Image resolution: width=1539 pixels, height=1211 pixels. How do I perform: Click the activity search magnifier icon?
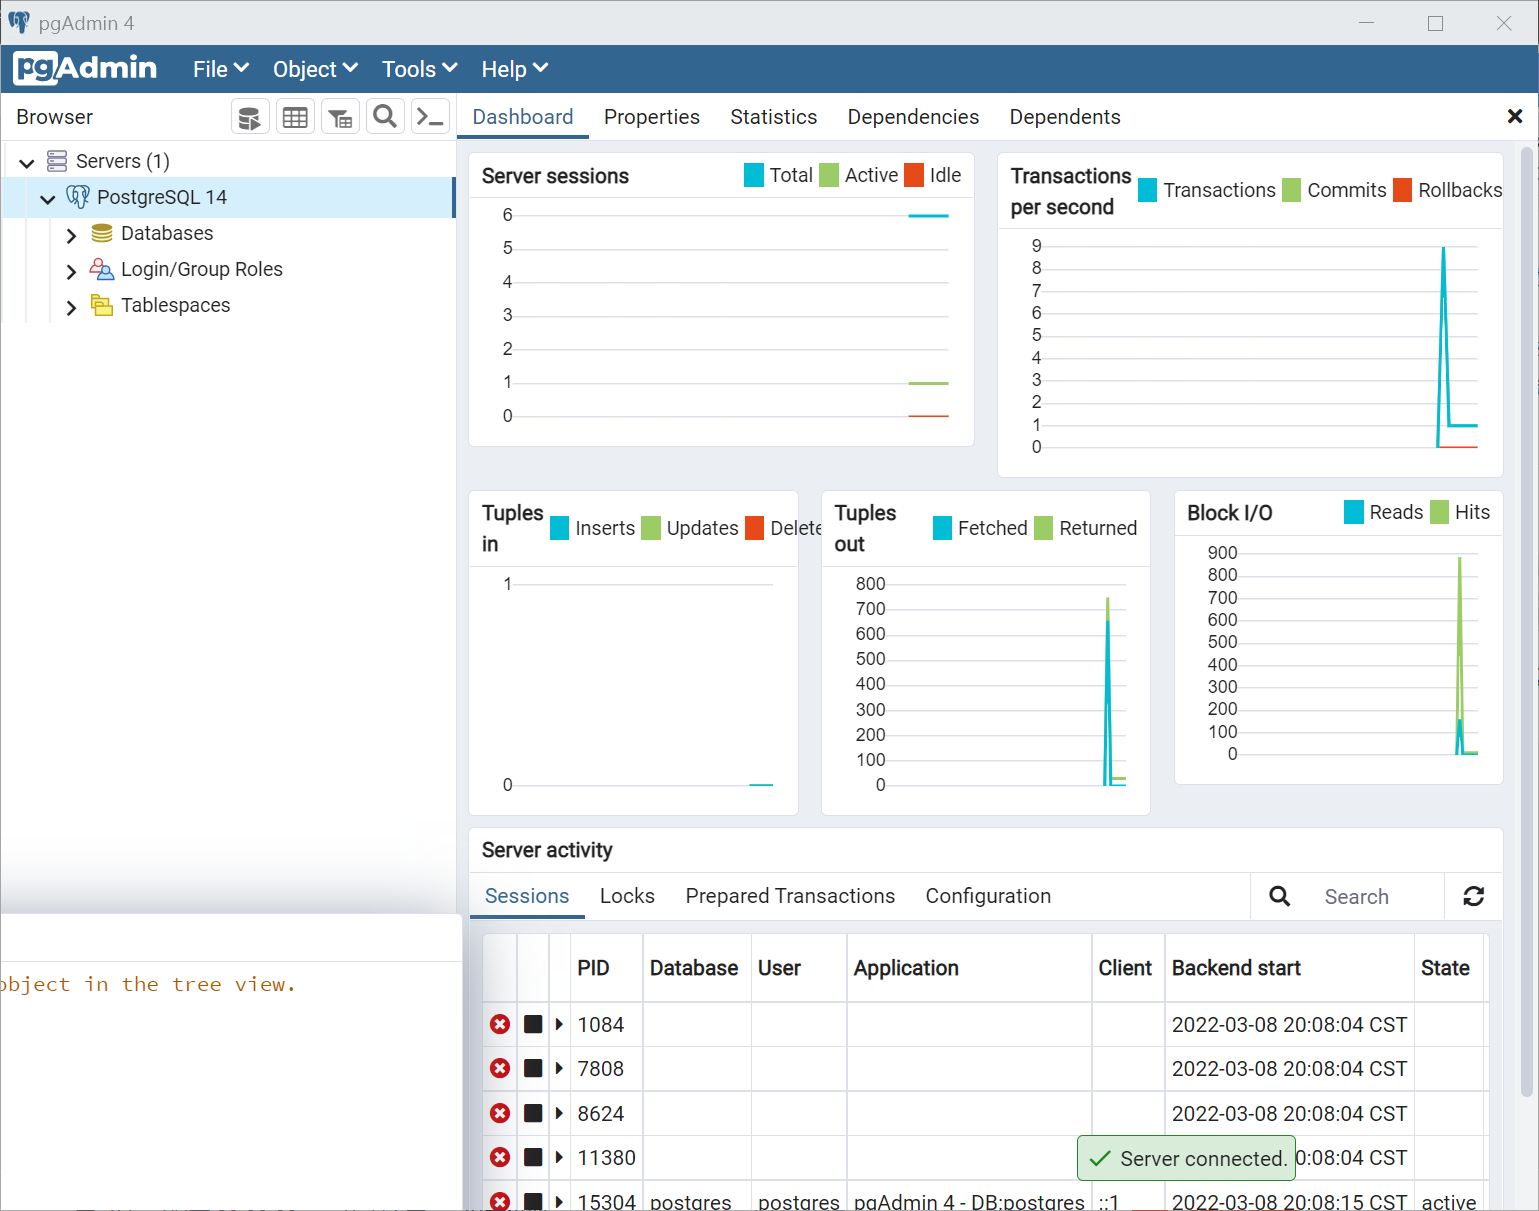[1279, 896]
